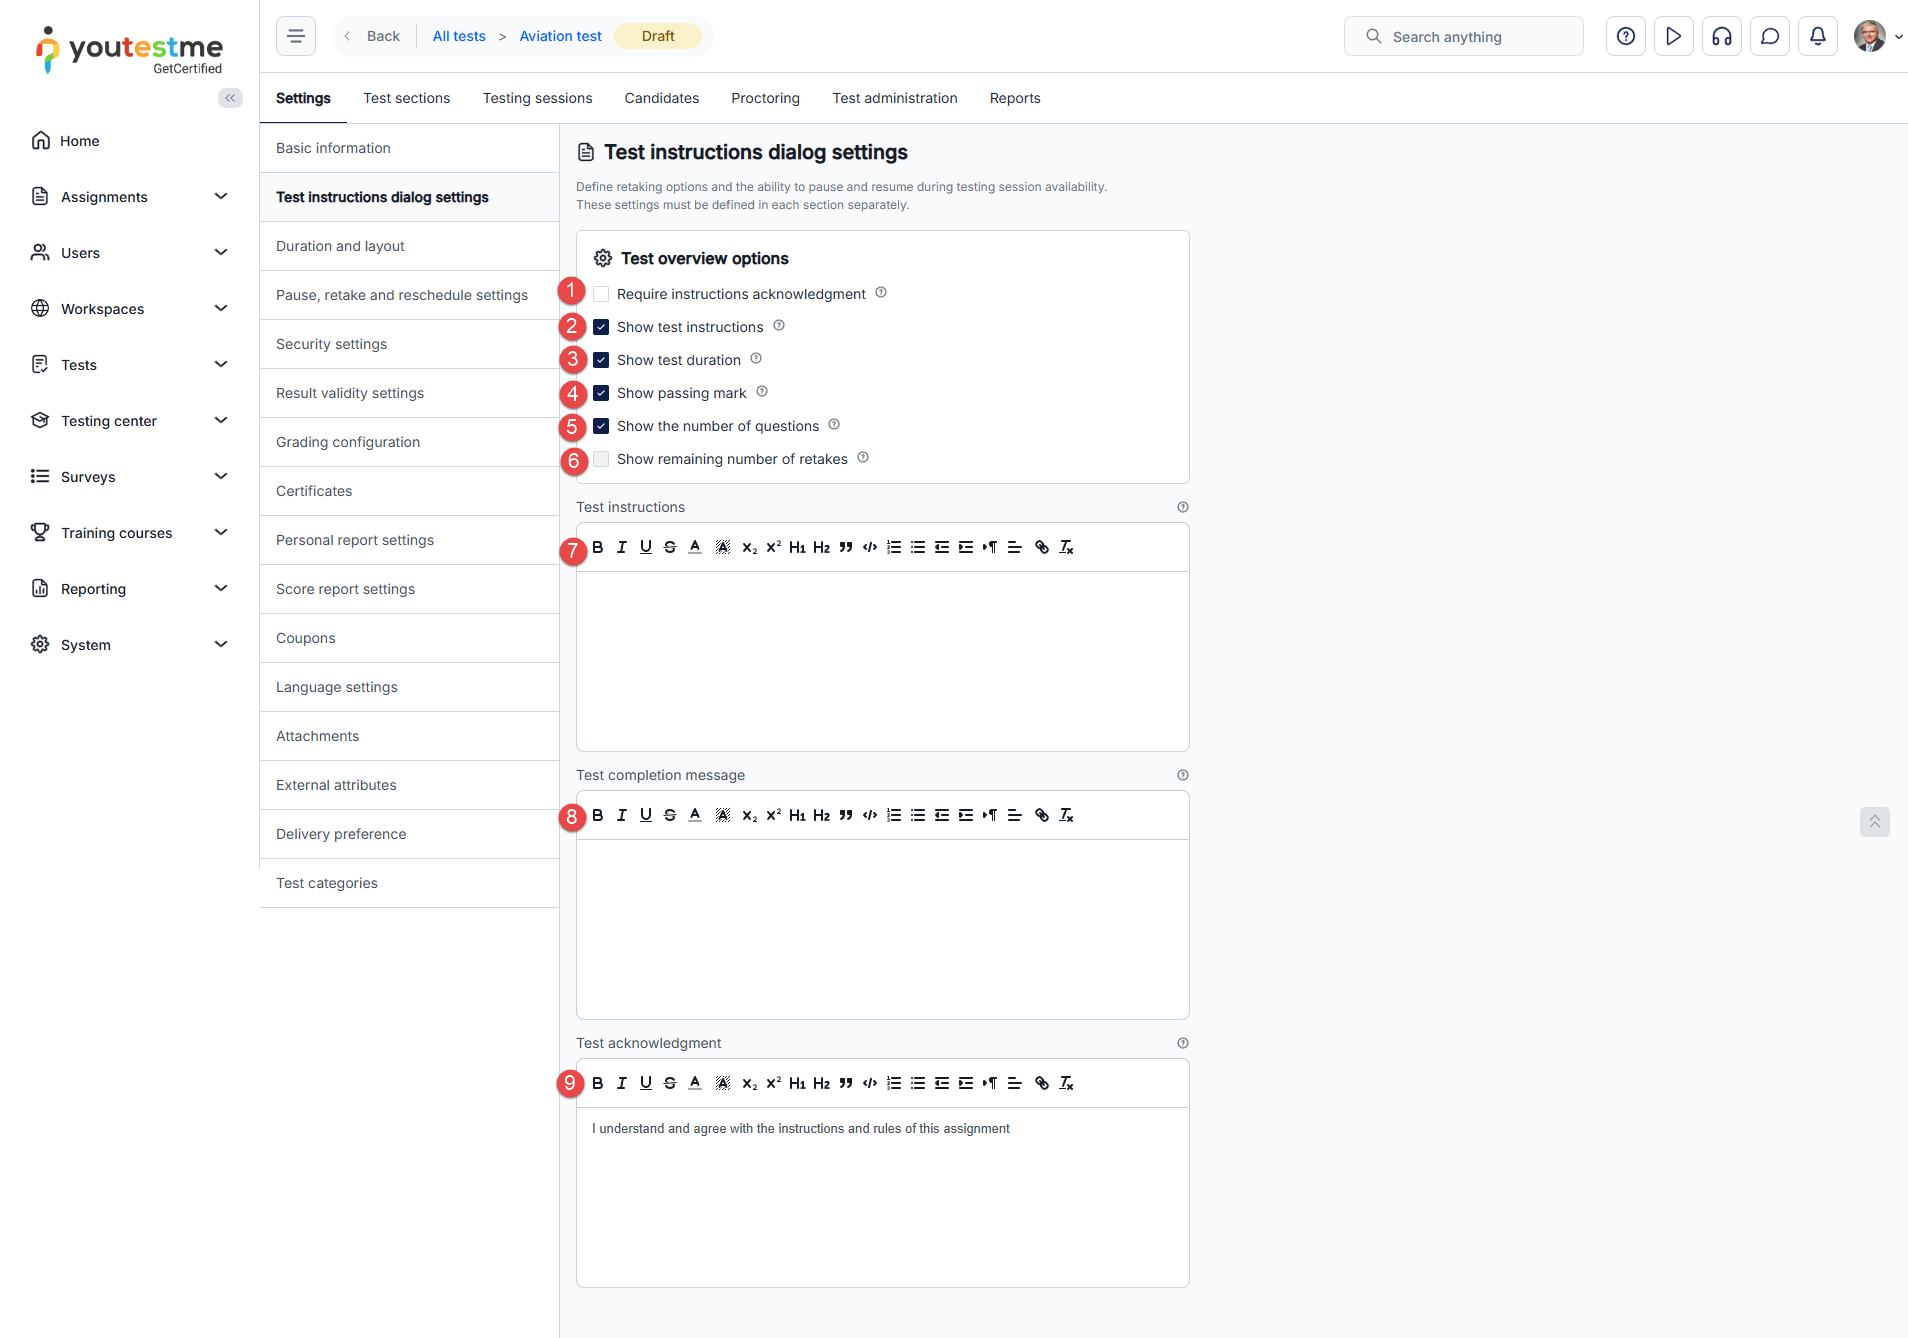Uncheck Show test instructions checkbox

(601, 327)
